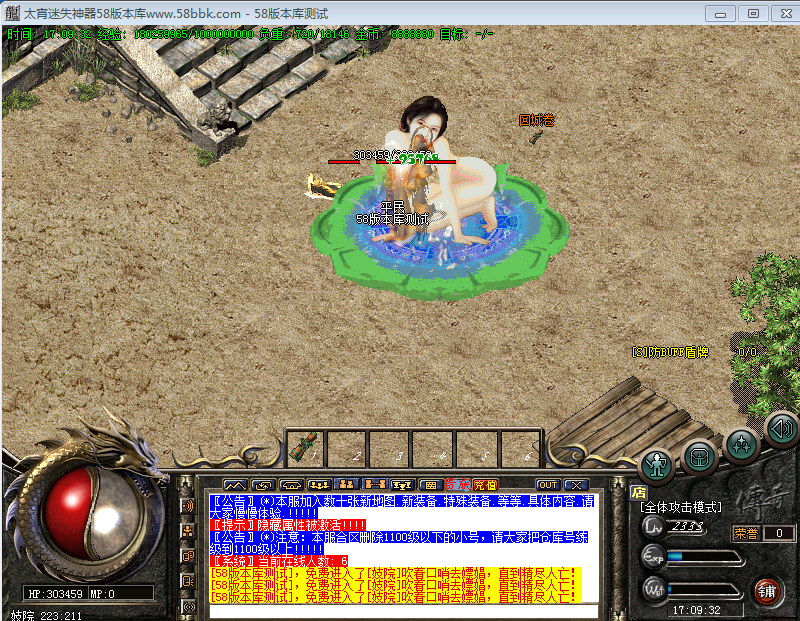The height and width of the screenshot is (621, 800).
Task: Click the three-figures group toolbar icon
Action: click(x=319, y=485)
